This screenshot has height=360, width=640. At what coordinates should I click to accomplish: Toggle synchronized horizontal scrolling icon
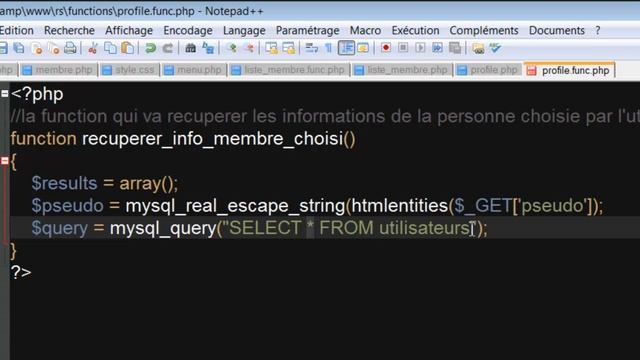(289, 48)
